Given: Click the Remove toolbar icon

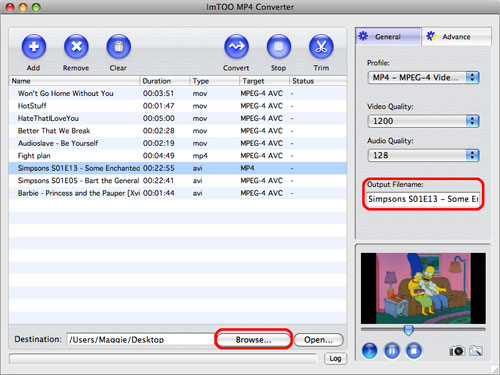Looking at the screenshot, I should tap(76, 46).
